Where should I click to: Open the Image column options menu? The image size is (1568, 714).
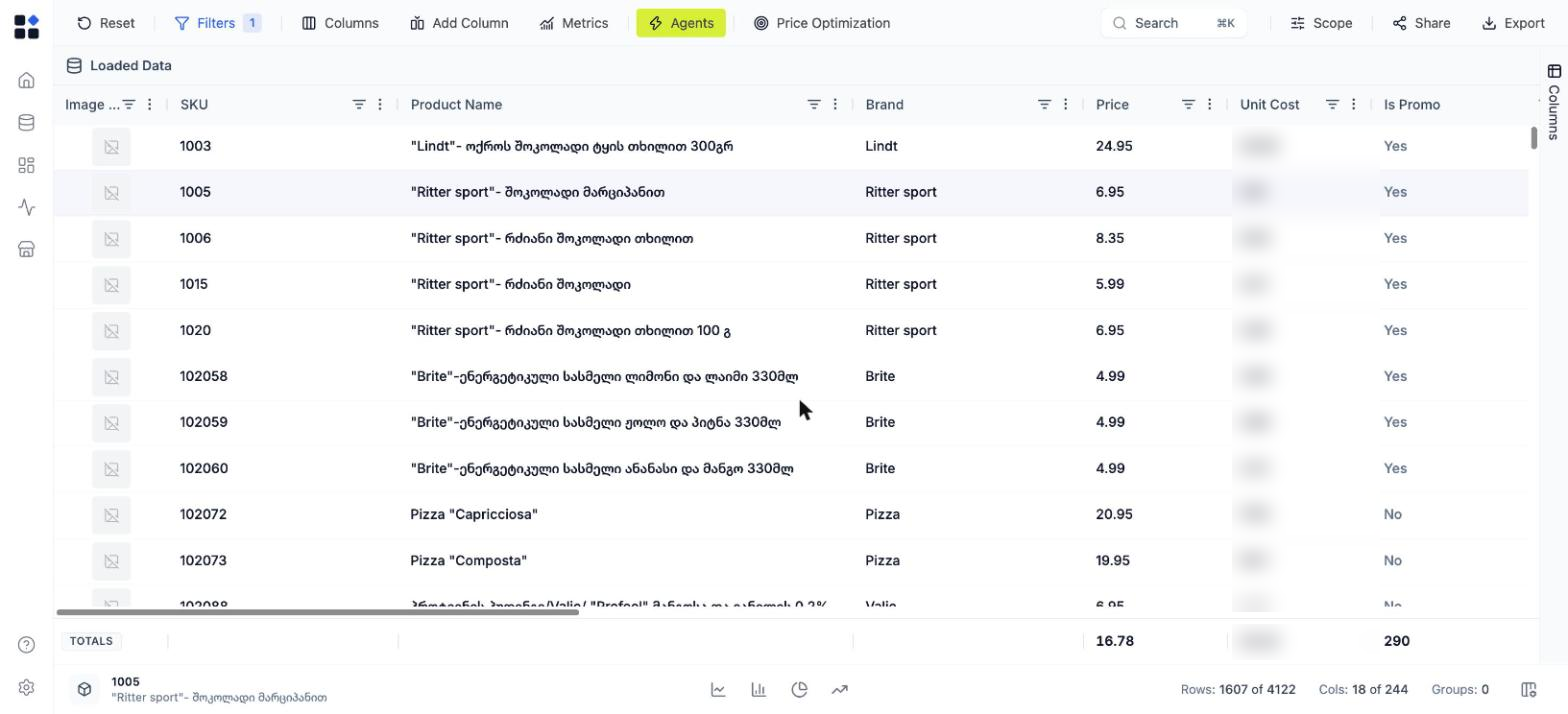click(x=150, y=104)
